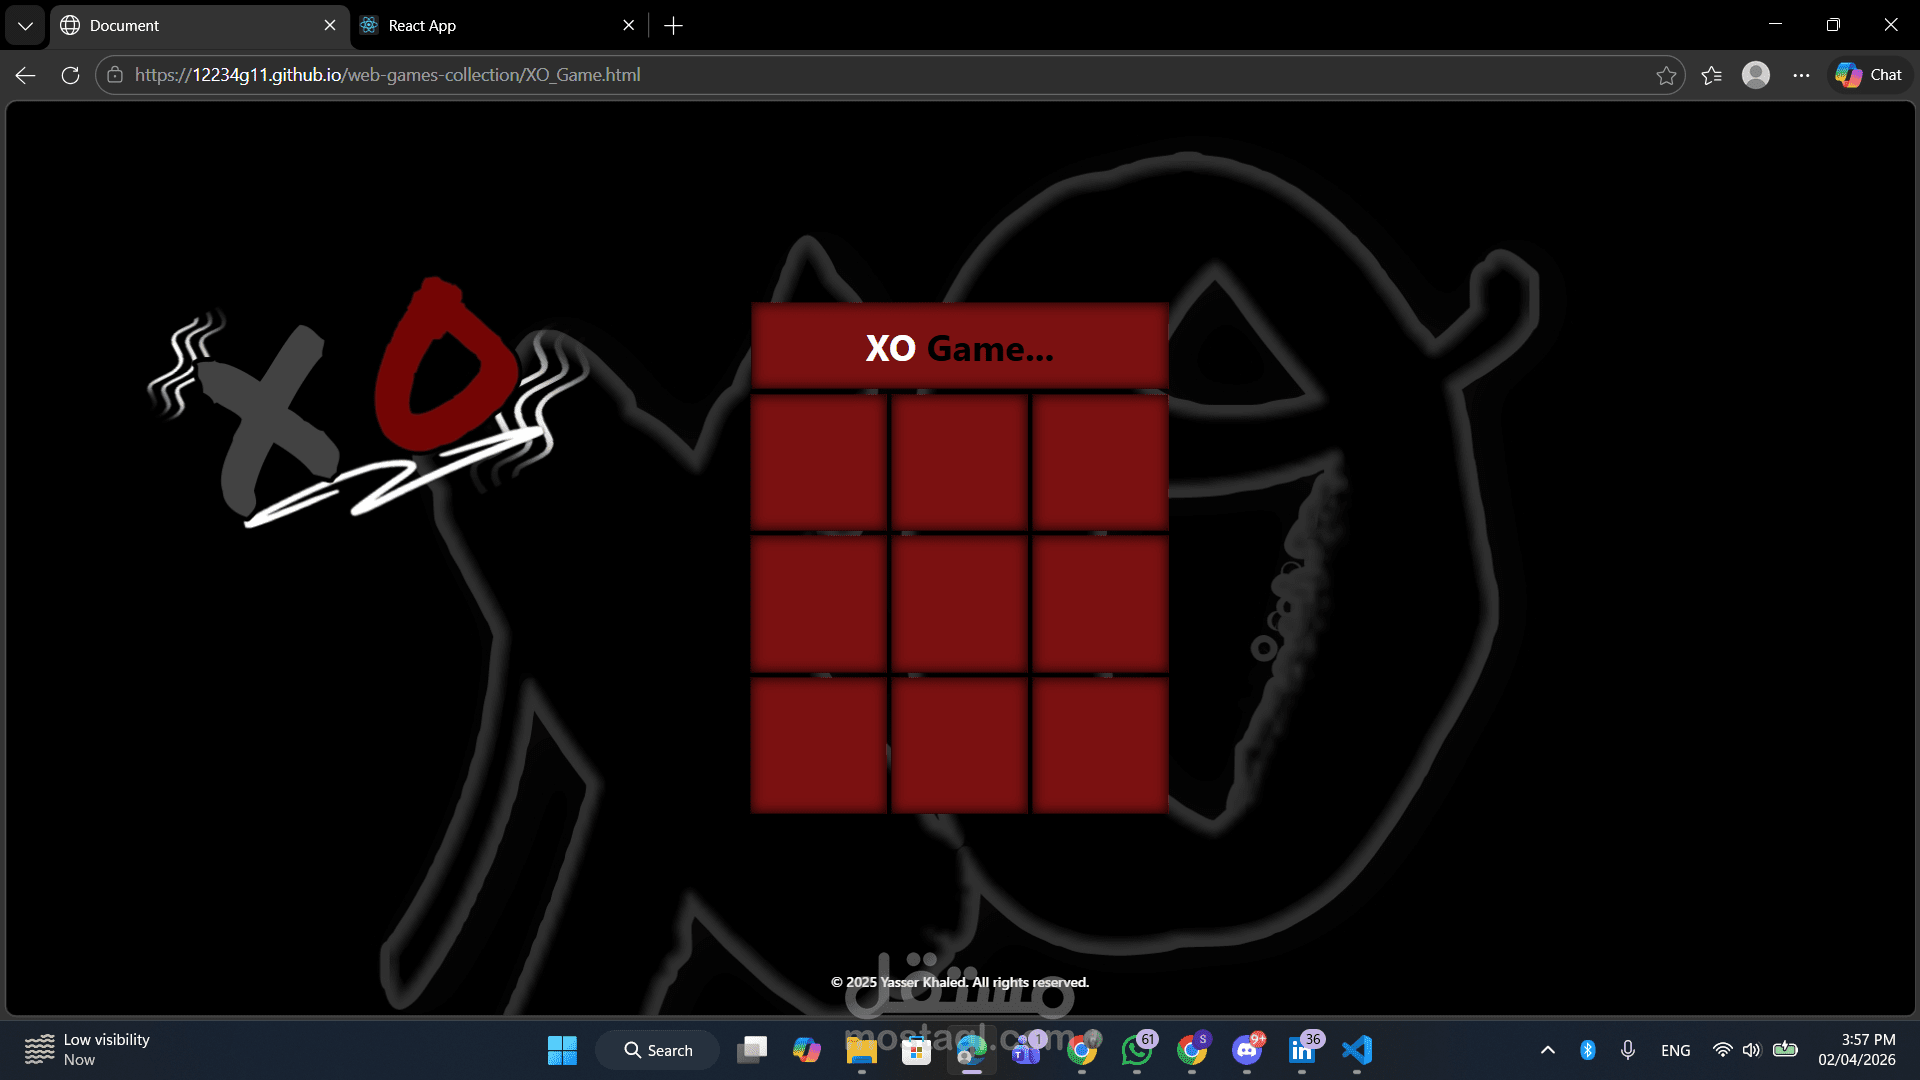Refresh the XO Game page
This screenshot has height=1080, width=1920.
(x=70, y=75)
